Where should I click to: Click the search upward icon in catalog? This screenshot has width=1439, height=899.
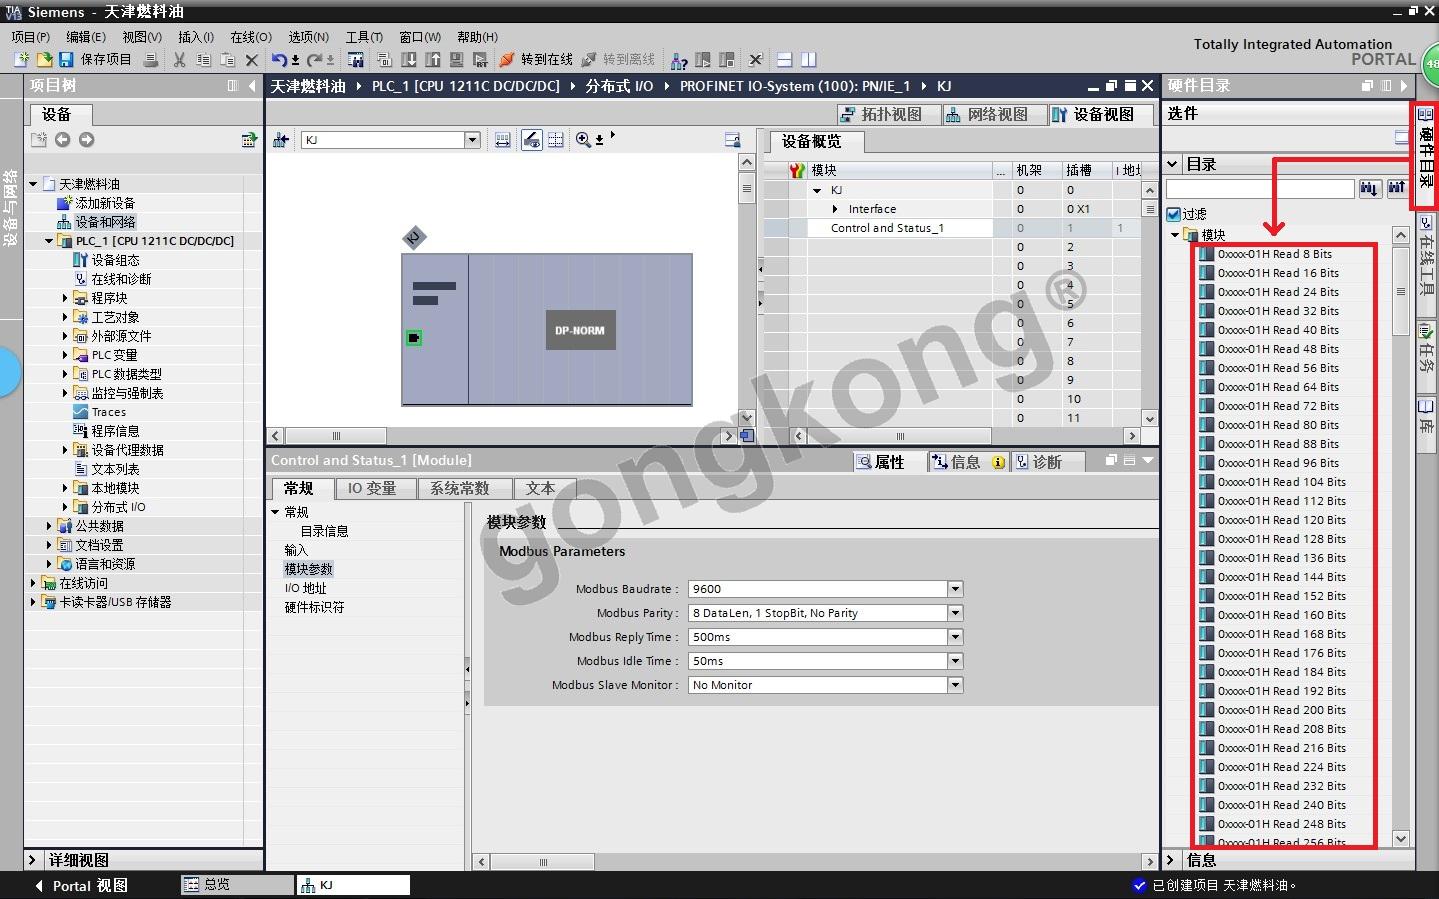point(1396,189)
